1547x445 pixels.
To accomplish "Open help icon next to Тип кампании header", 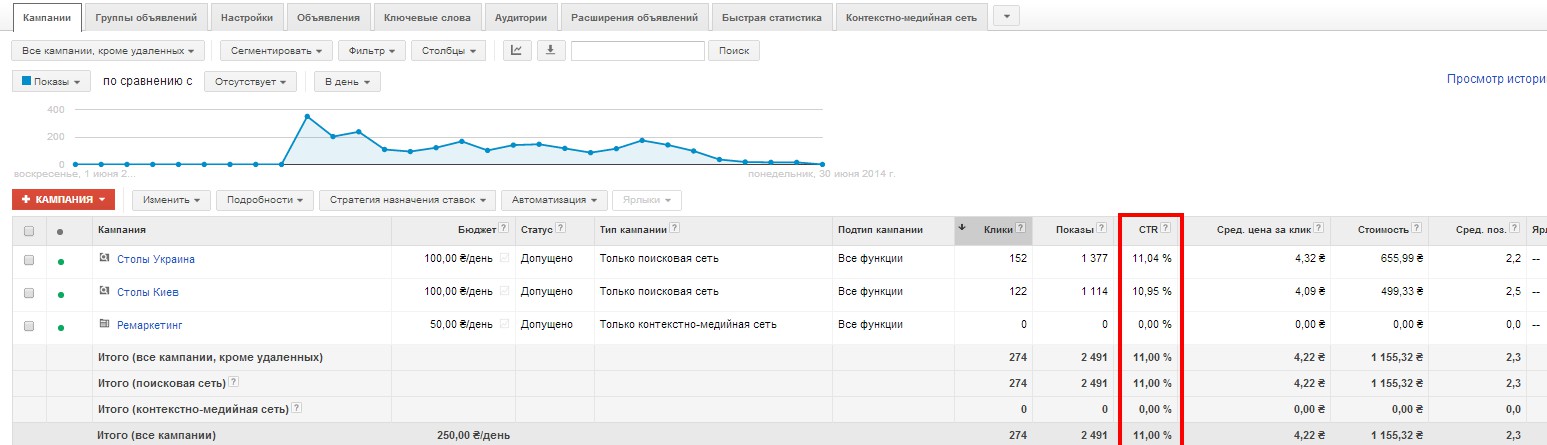I will point(676,230).
